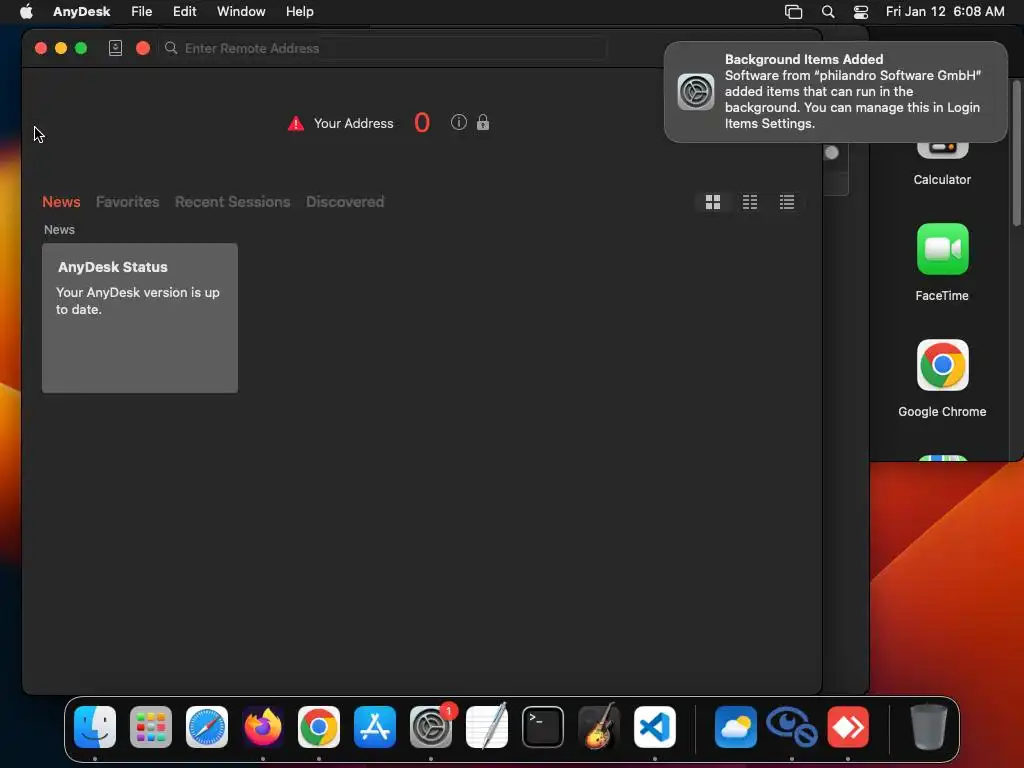Open Google Chrome in the Launchpad window
Screen dimensions: 1024x768
point(942,364)
